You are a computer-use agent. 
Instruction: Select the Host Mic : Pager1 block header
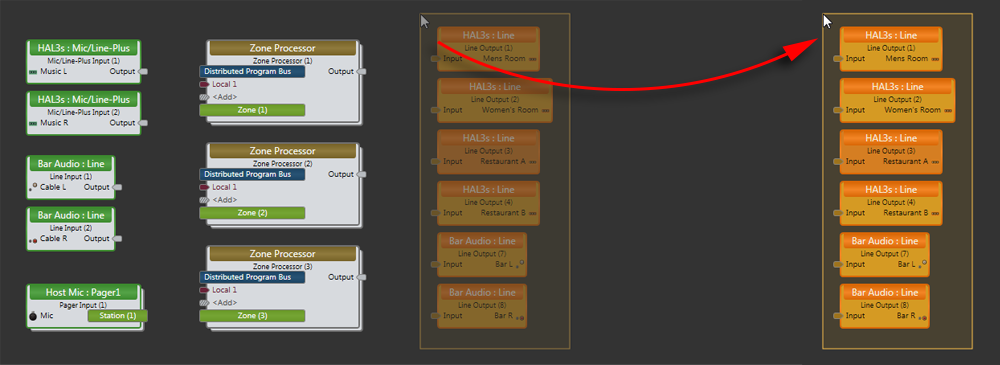84,292
